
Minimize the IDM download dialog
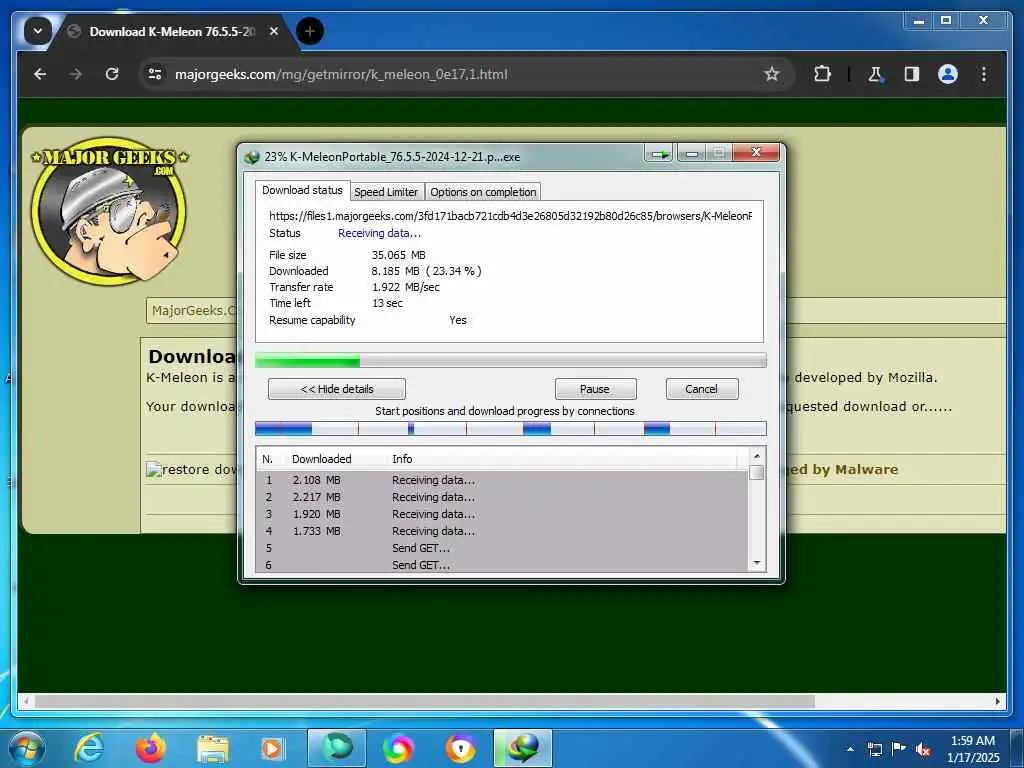(x=692, y=154)
